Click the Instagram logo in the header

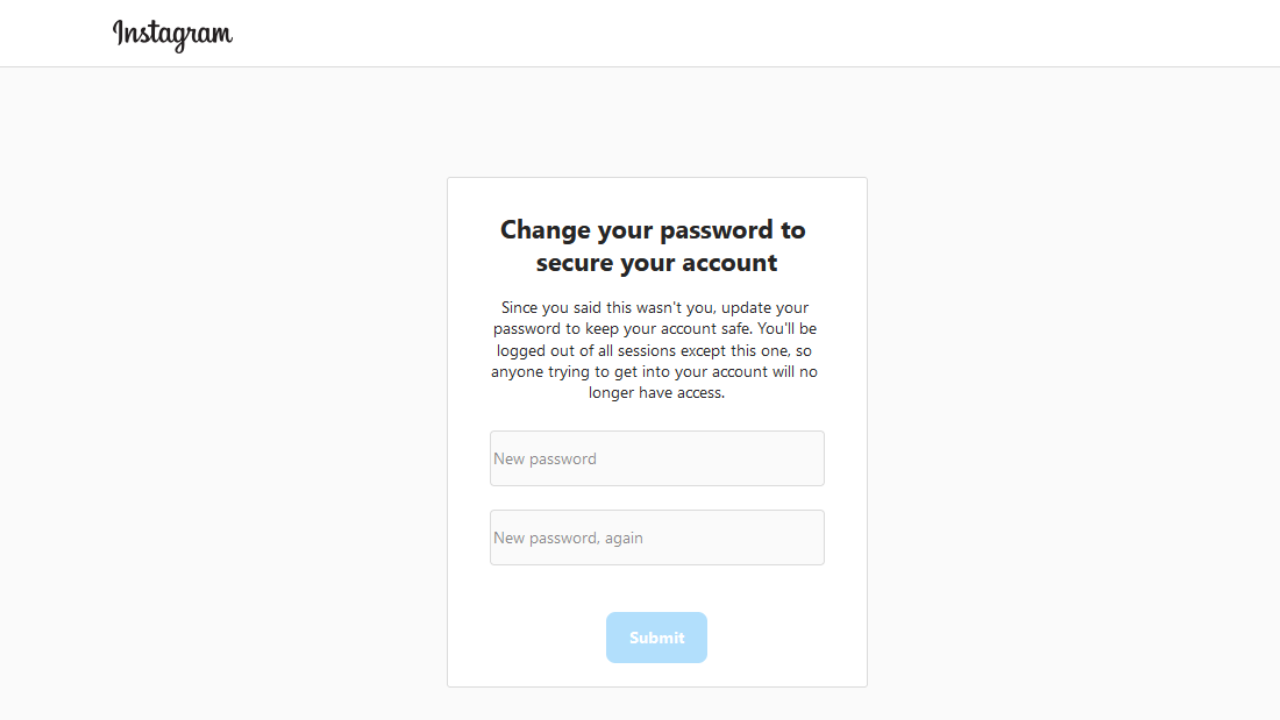[173, 34]
